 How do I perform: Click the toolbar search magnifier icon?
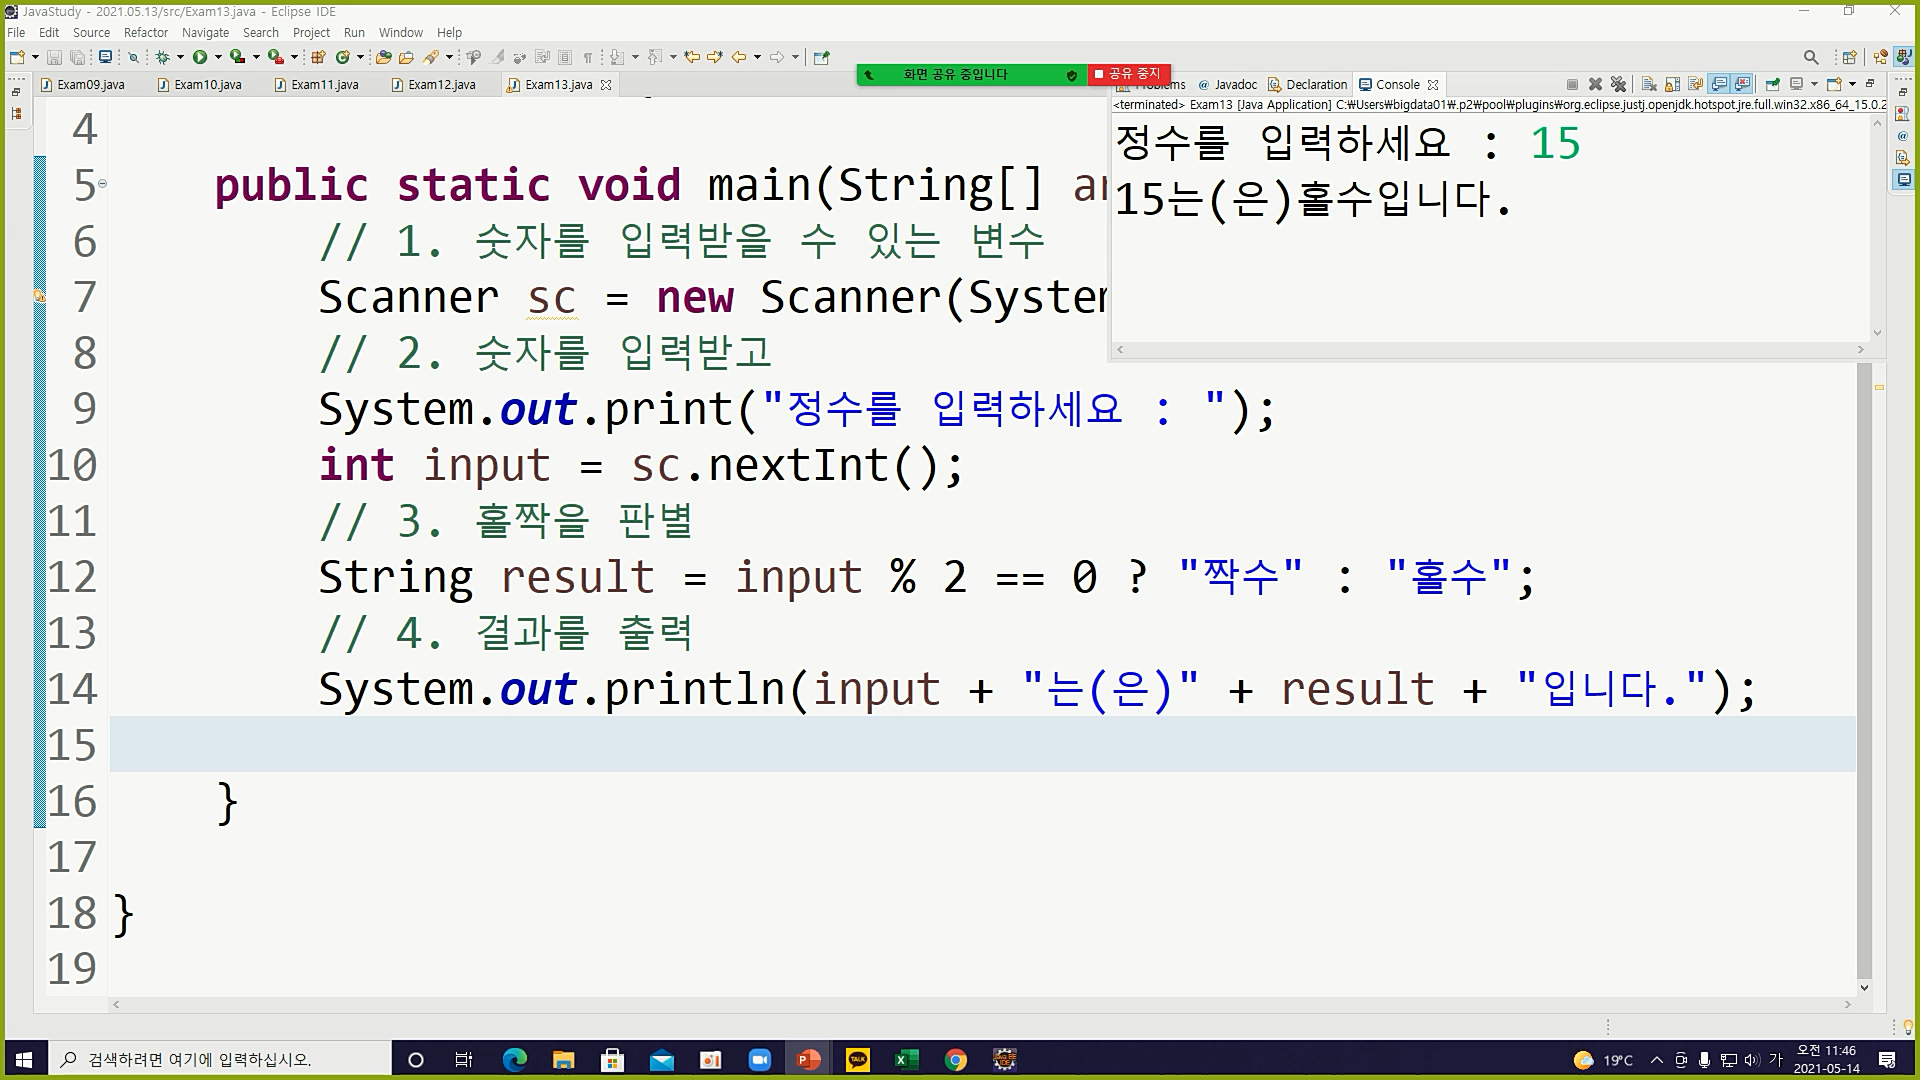(1811, 57)
